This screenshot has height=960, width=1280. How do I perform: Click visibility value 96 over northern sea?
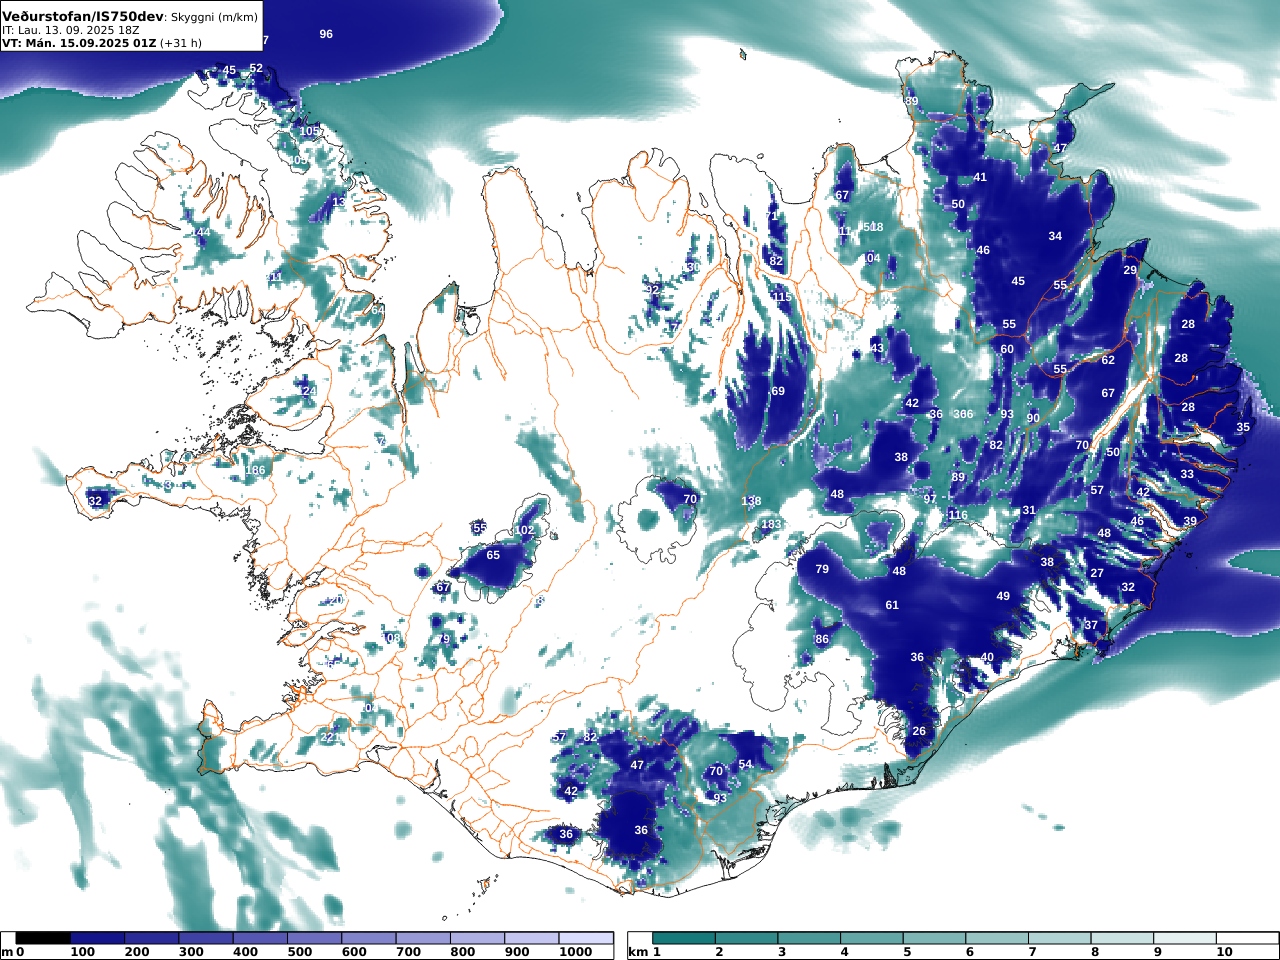coord(326,34)
